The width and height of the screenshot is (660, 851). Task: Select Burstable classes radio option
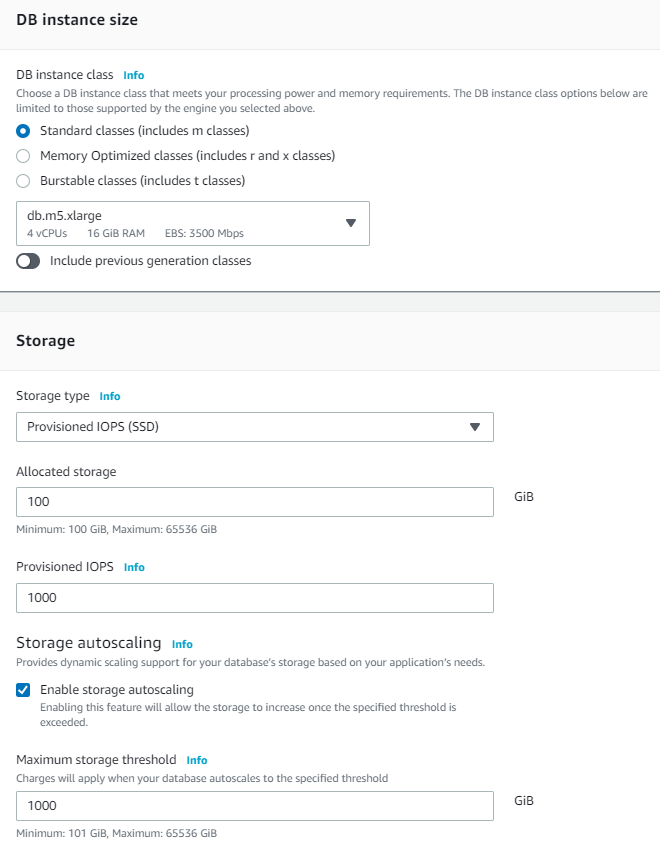[23, 181]
